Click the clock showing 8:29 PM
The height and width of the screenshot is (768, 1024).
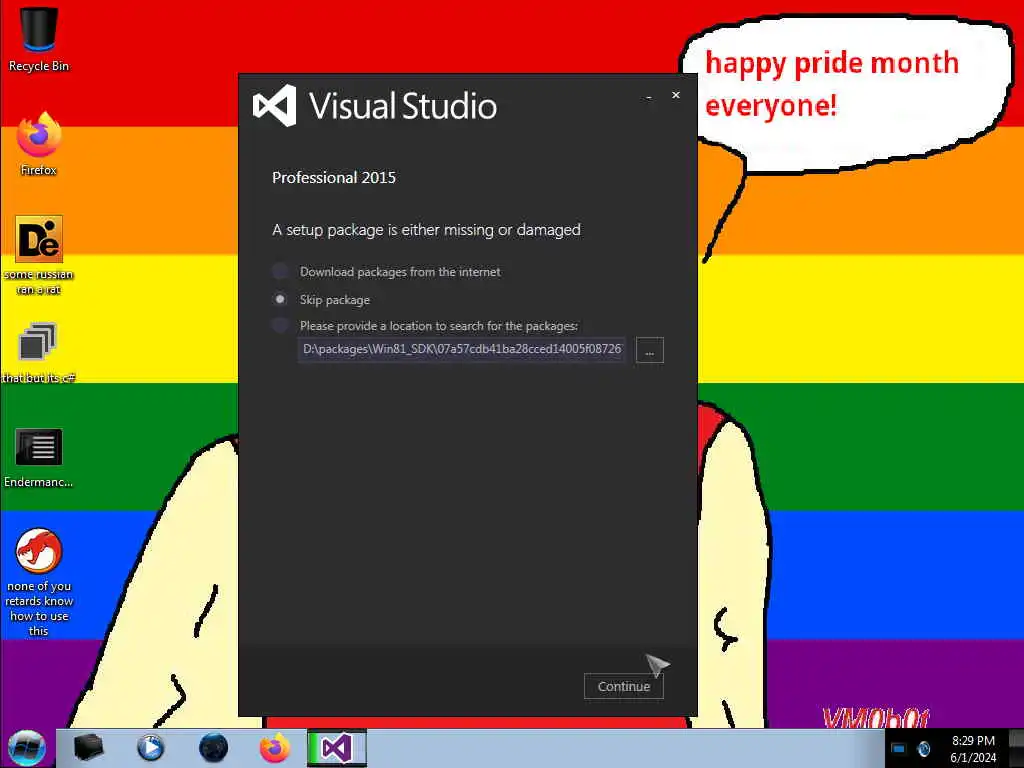(973, 741)
